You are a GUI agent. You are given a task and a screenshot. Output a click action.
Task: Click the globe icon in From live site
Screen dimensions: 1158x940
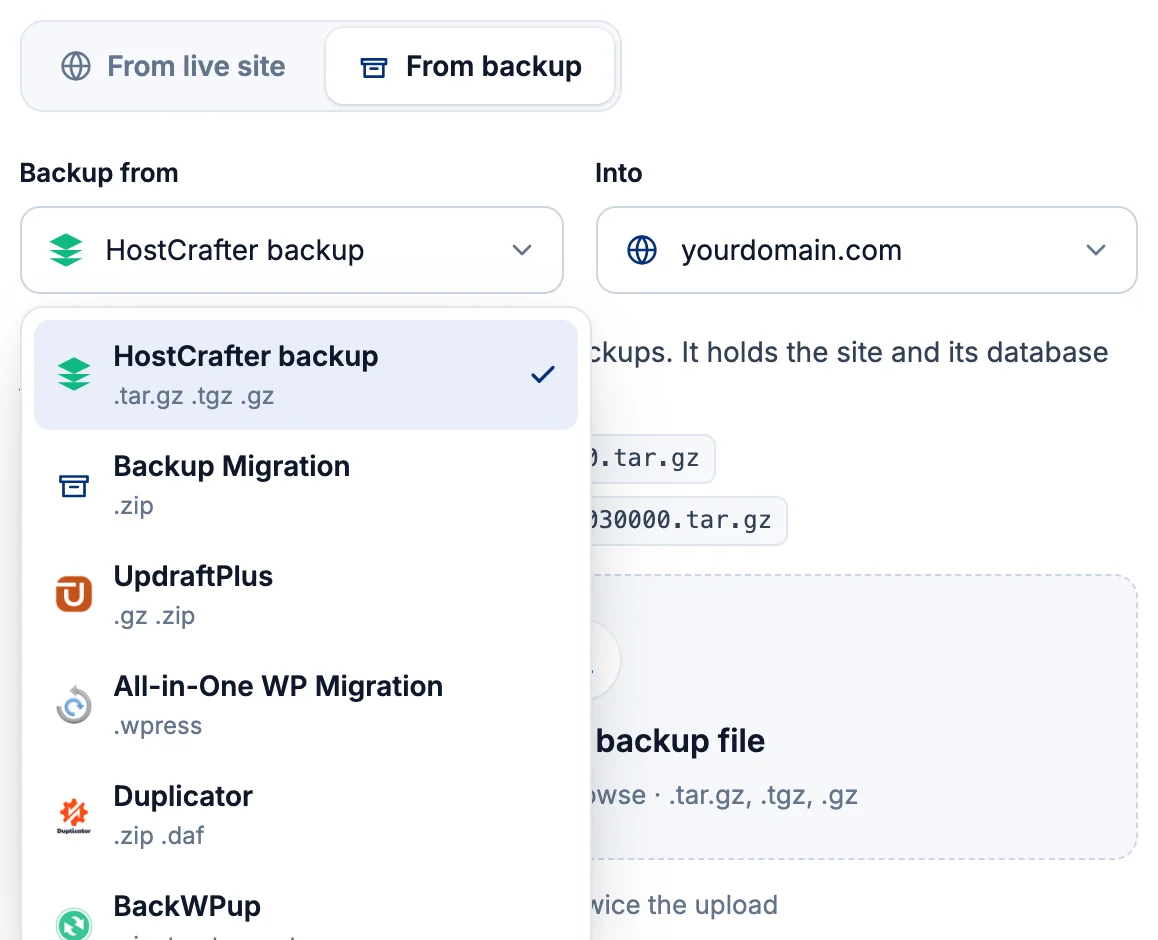pos(75,66)
